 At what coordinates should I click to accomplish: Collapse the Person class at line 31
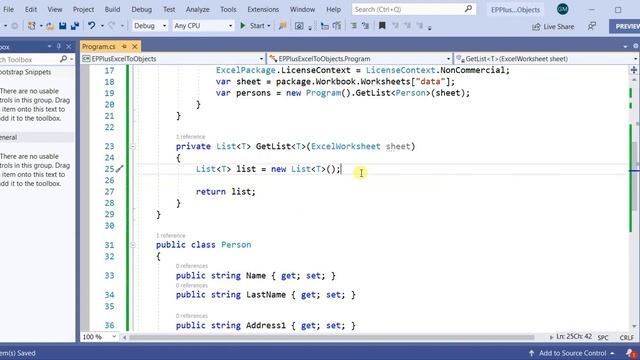pyautogui.click(x=133, y=245)
